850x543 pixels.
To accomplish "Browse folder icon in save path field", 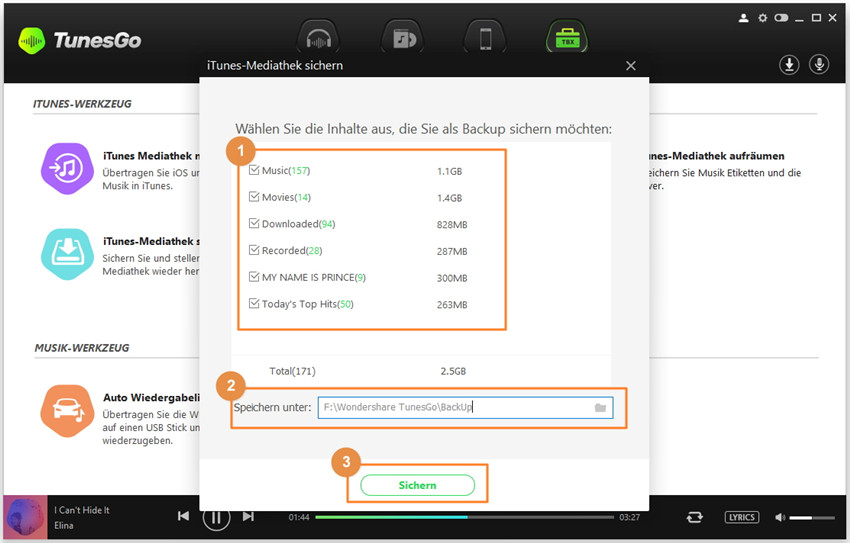I will pos(600,408).
